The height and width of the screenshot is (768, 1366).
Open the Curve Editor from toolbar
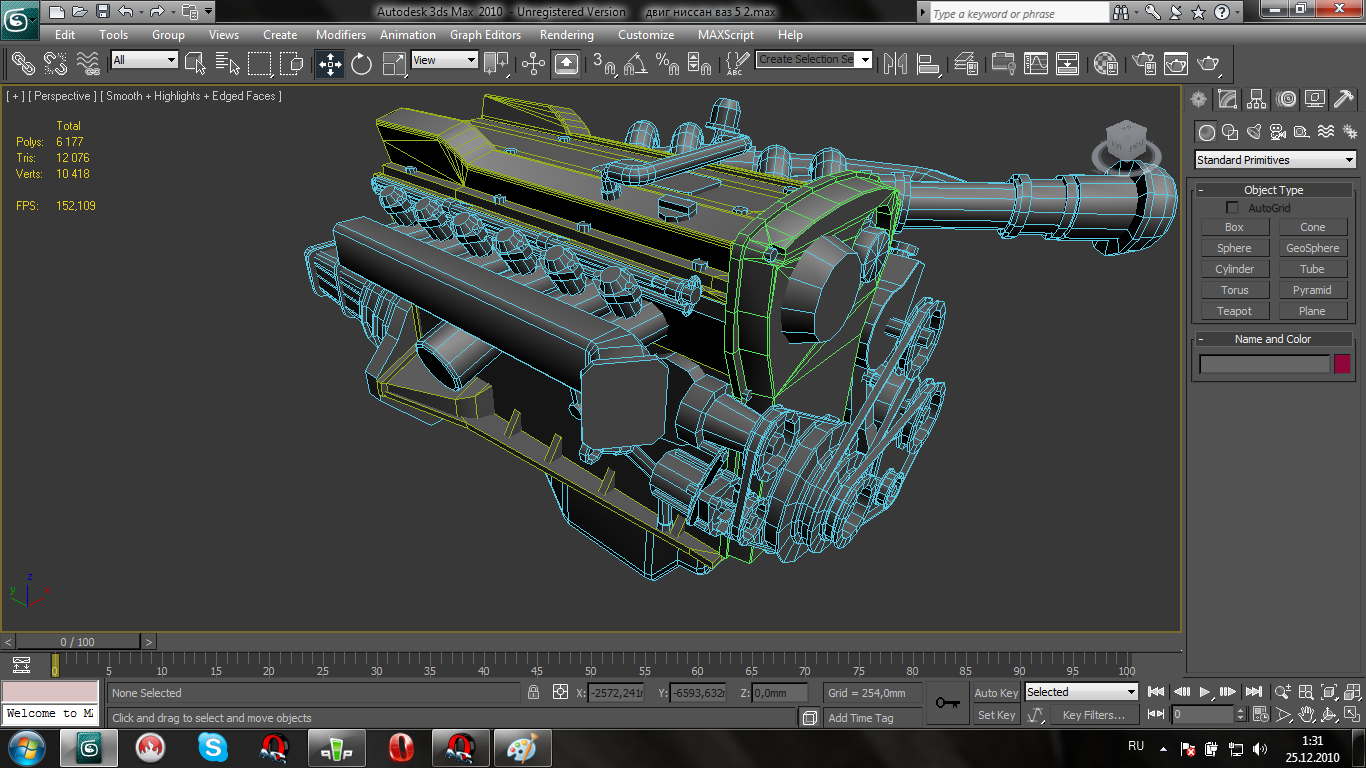coord(1037,64)
